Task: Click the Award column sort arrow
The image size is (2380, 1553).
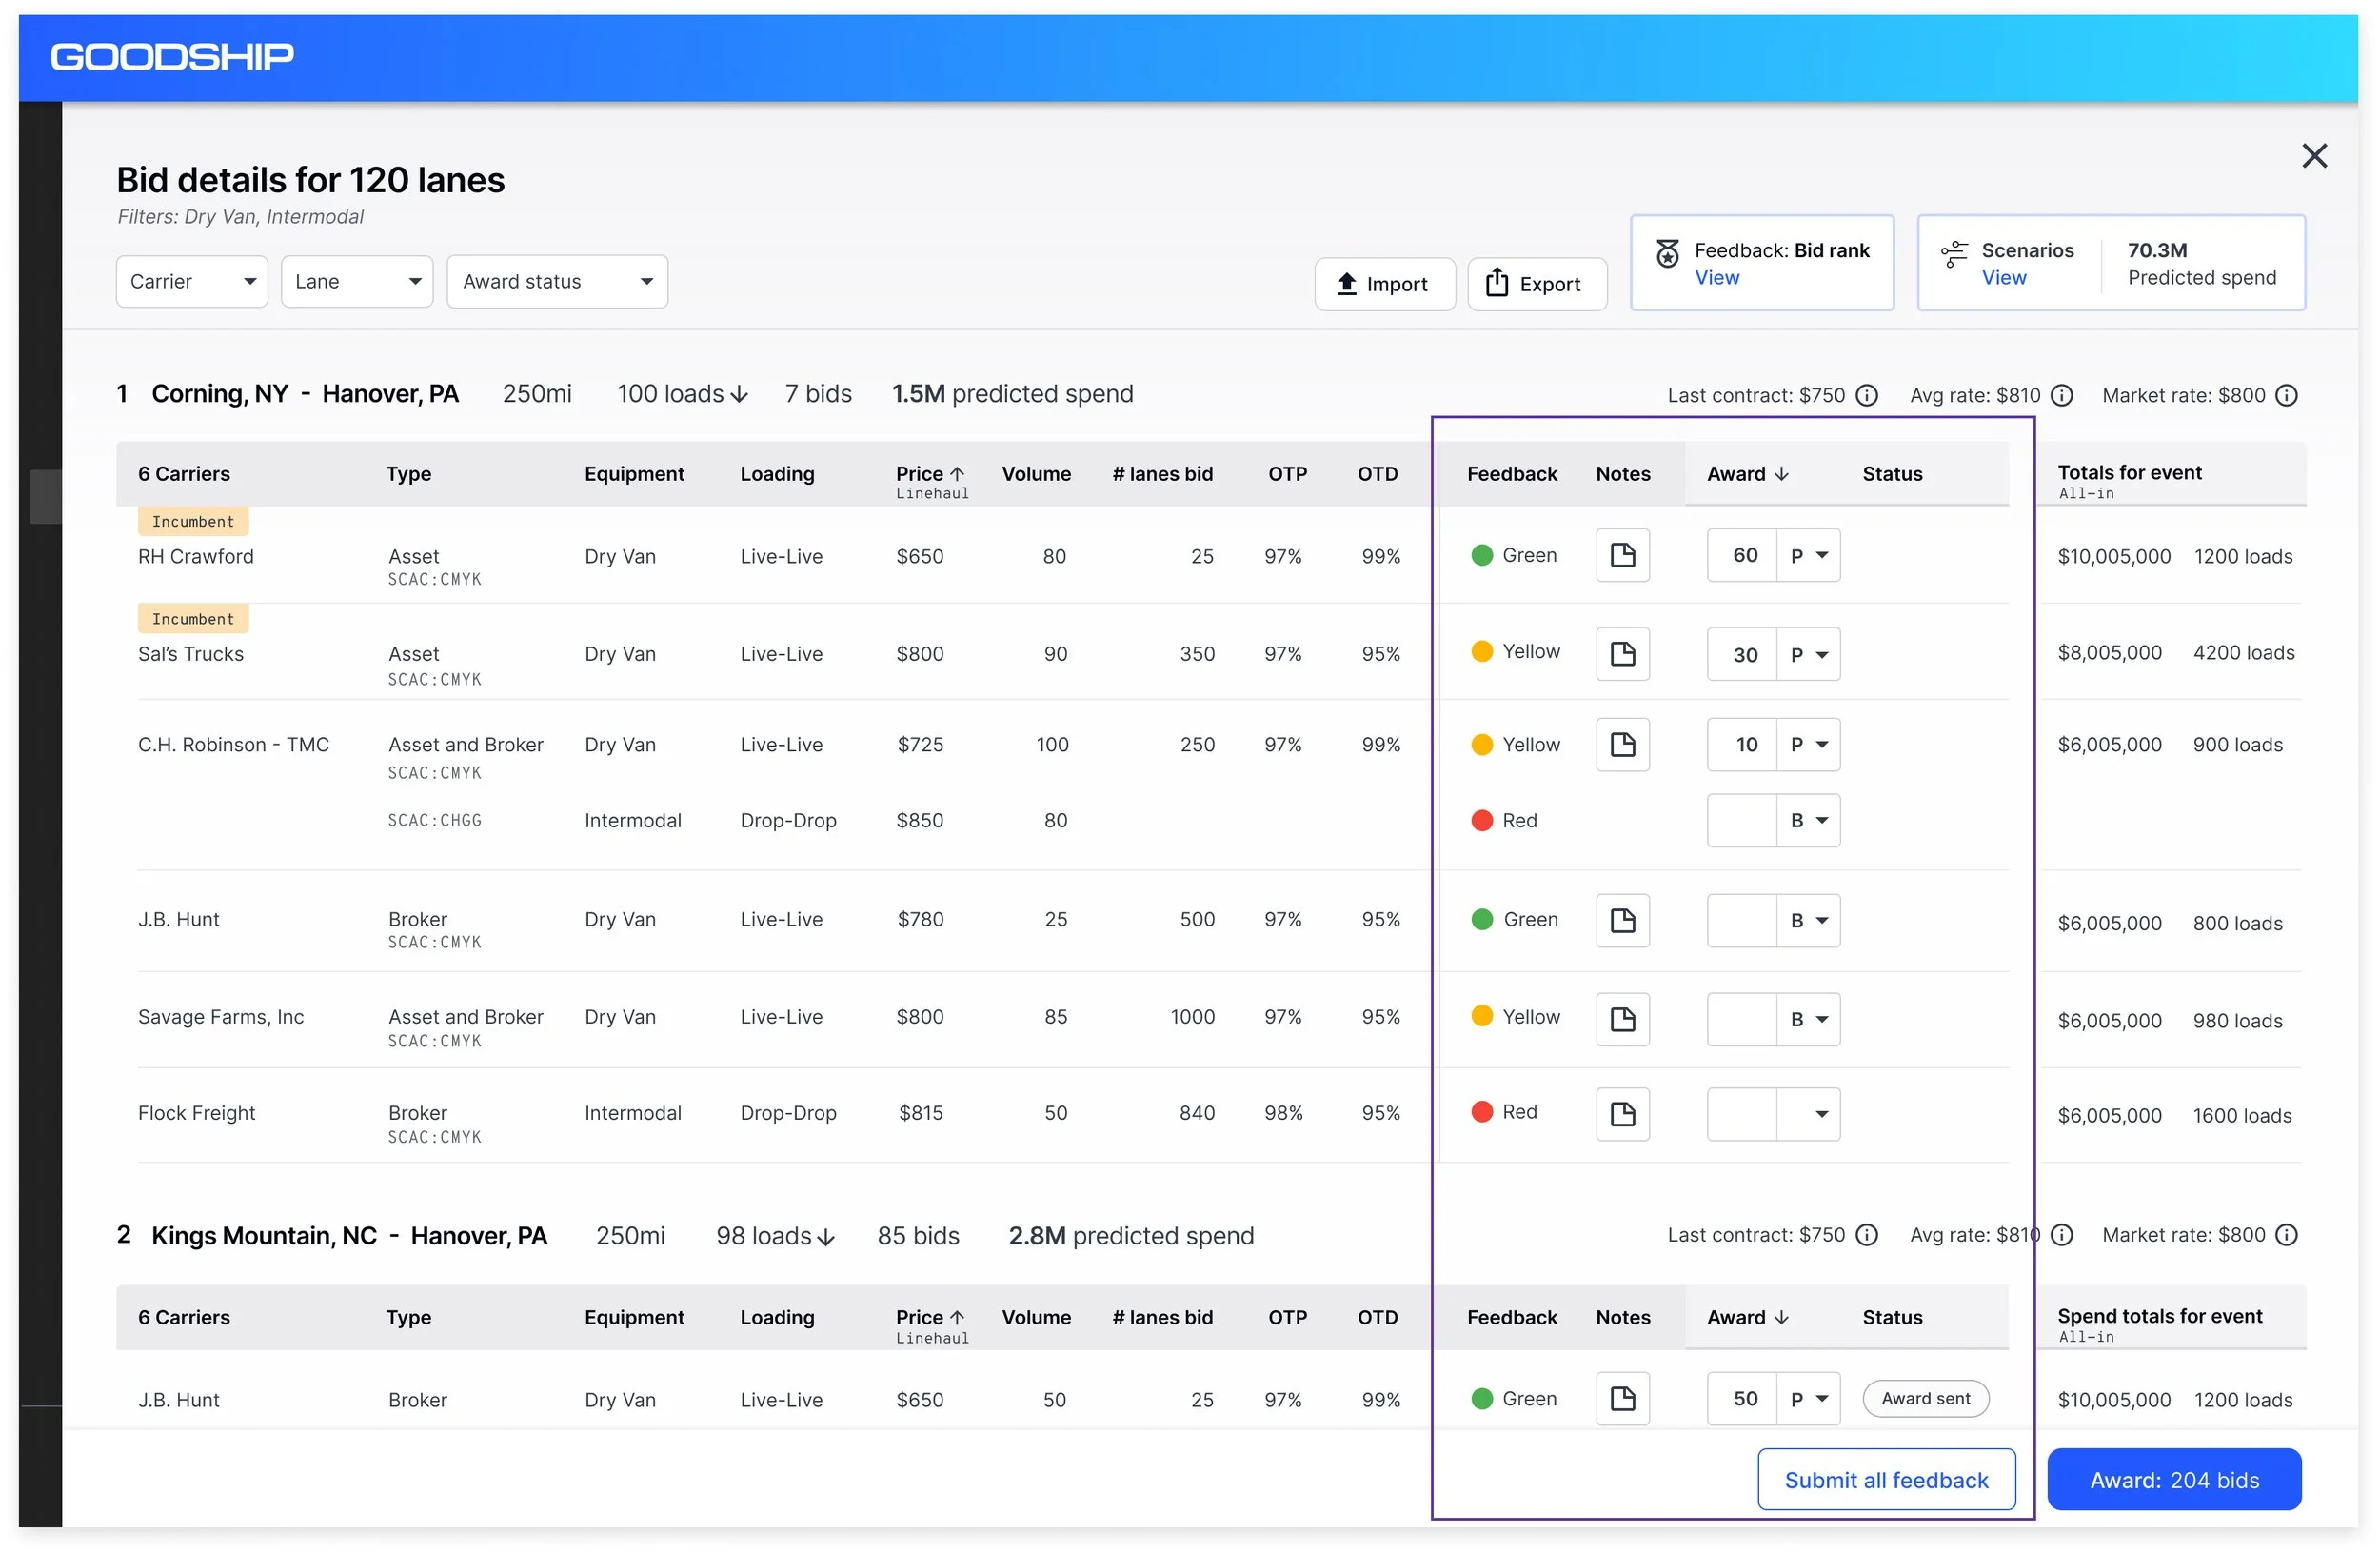Action: pos(1781,474)
